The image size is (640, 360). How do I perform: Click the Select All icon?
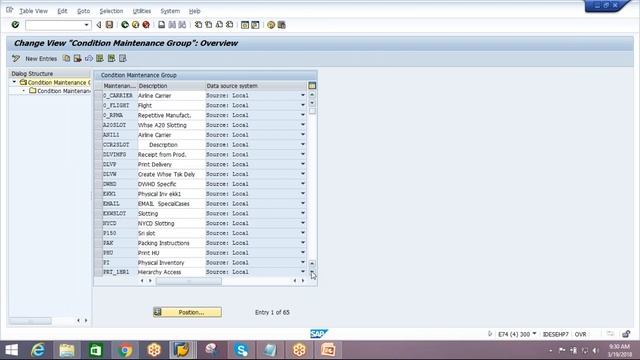tap(100, 58)
